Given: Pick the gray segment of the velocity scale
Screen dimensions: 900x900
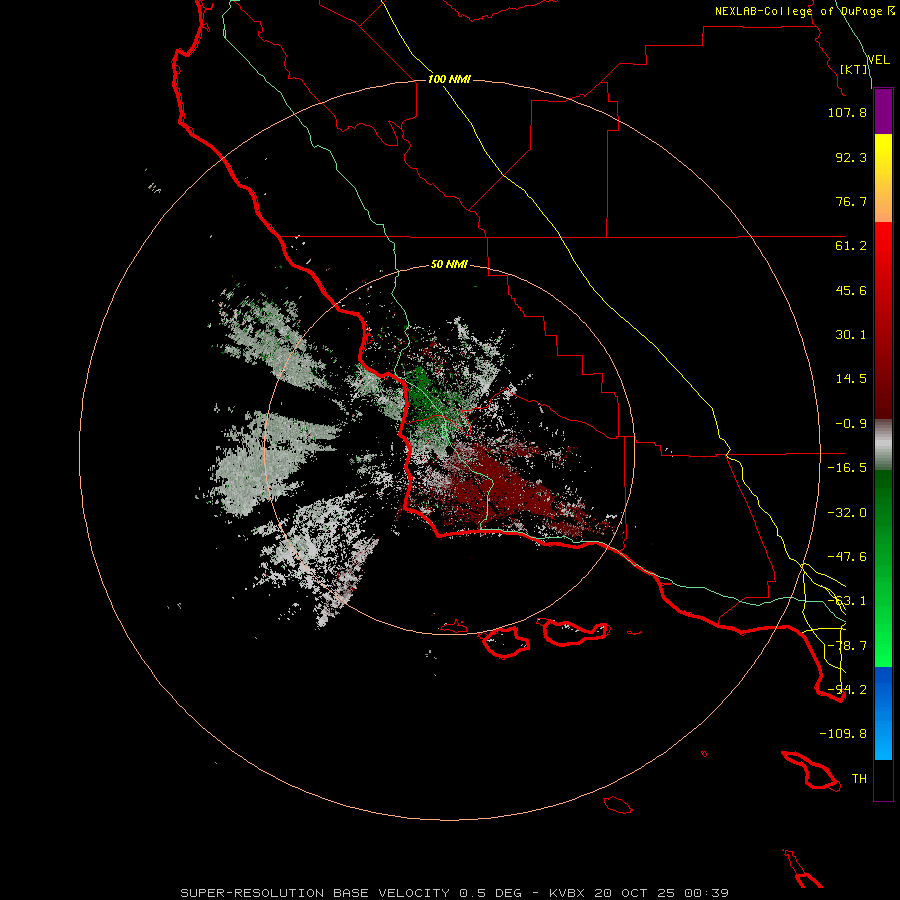Looking at the screenshot, I should (x=883, y=445).
